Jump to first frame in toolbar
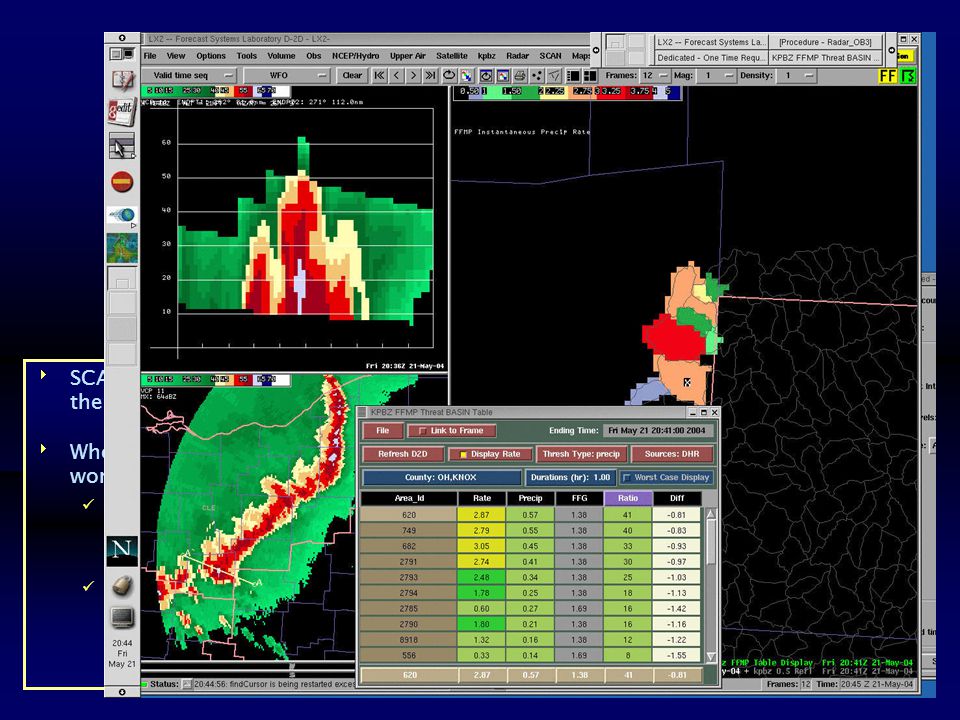This screenshot has width=960, height=720. click(379, 75)
